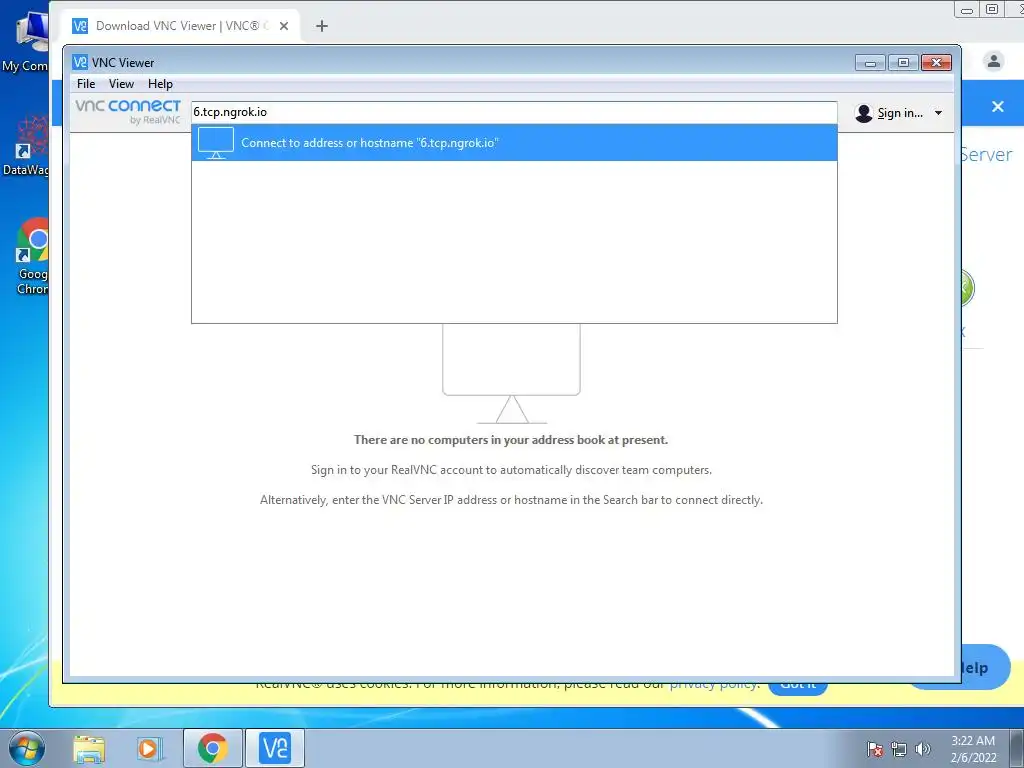Click the taskbar clock showing 3:22 AM
The width and height of the screenshot is (1024, 768).
point(973,749)
